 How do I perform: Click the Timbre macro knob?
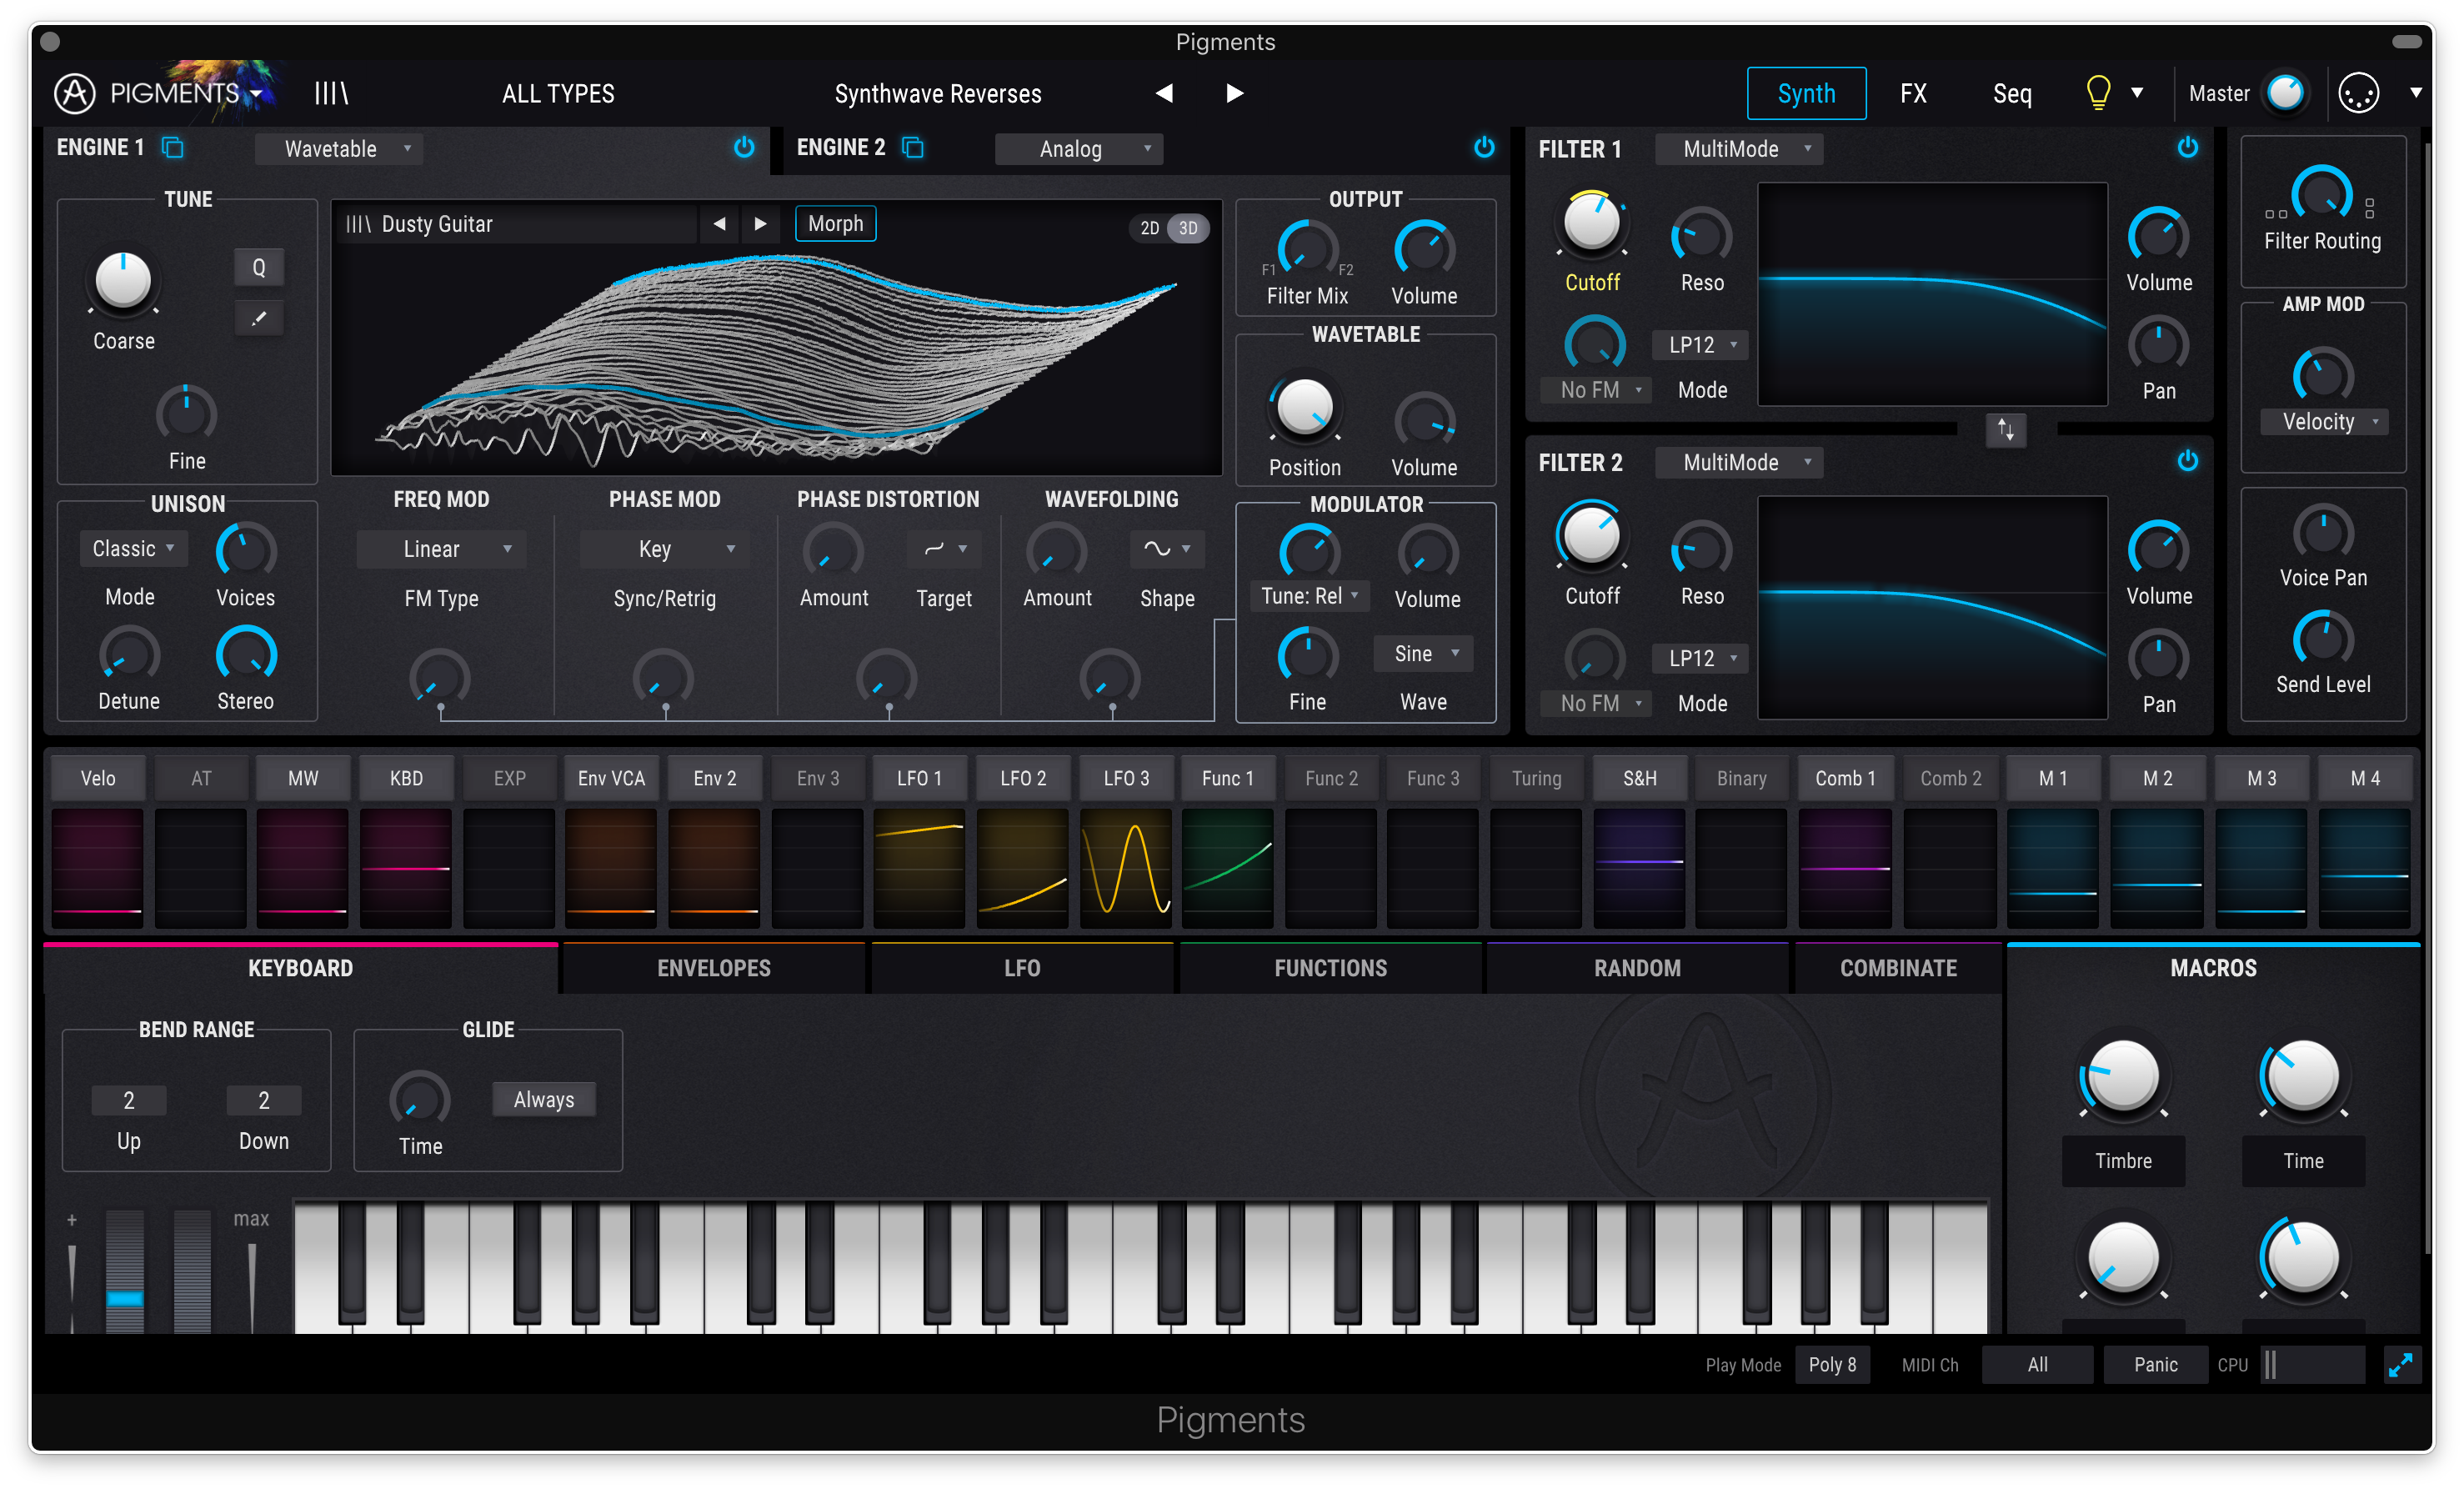click(2122, 1077)
